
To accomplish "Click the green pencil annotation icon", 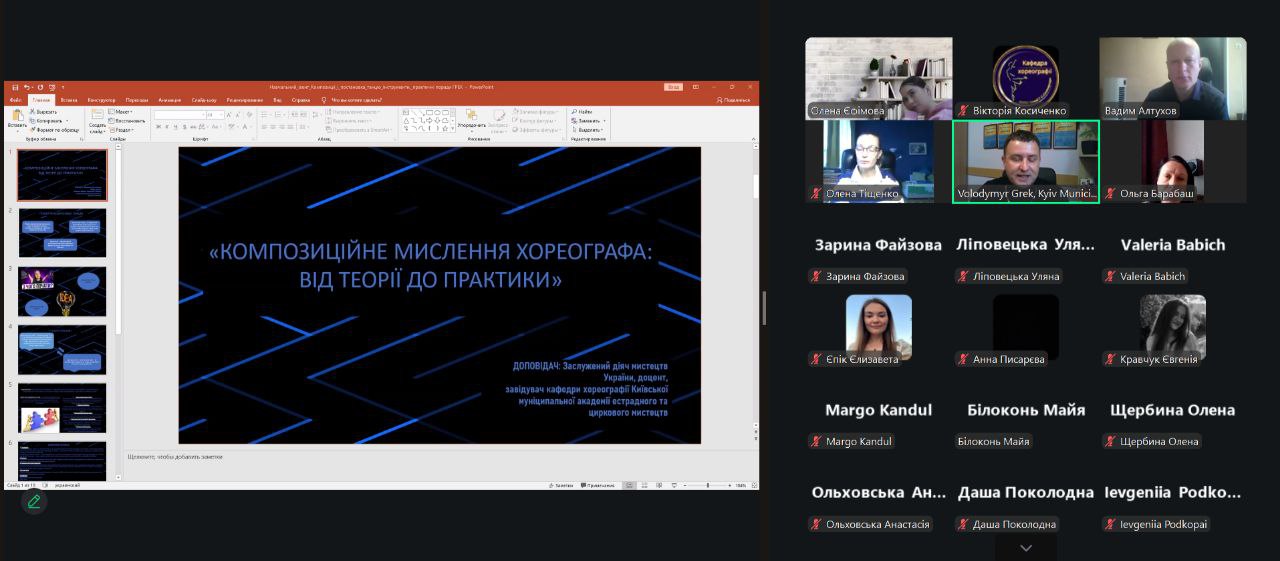I will pos(34,502).
